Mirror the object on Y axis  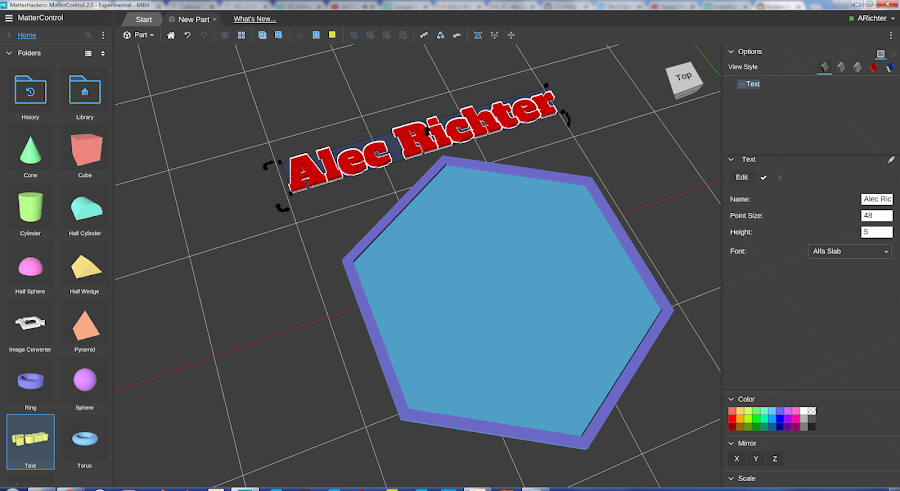[x=756, y=459]
